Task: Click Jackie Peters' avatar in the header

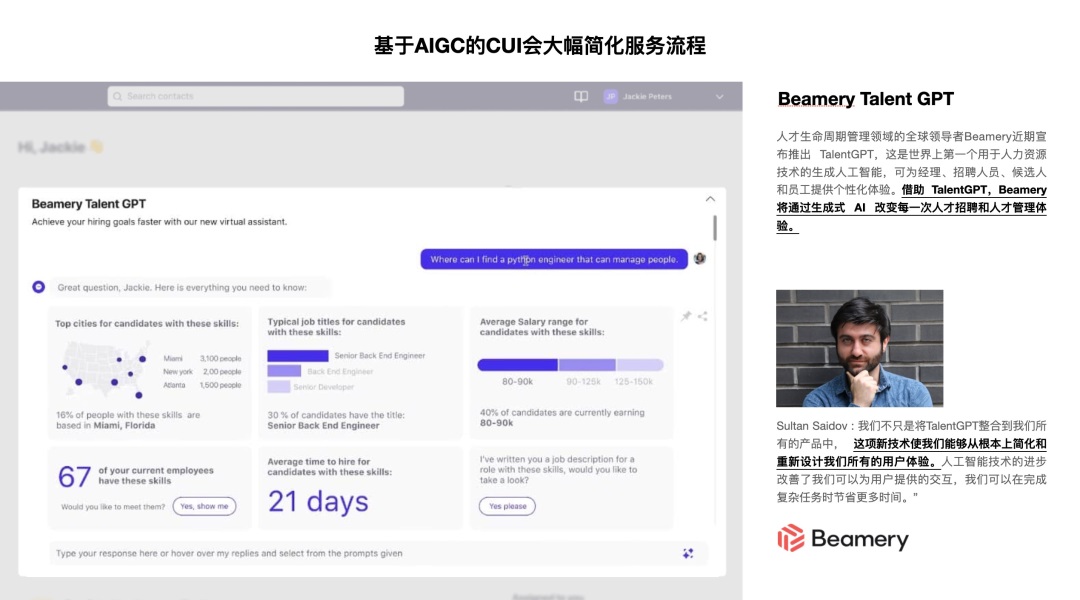Action: 609,97
